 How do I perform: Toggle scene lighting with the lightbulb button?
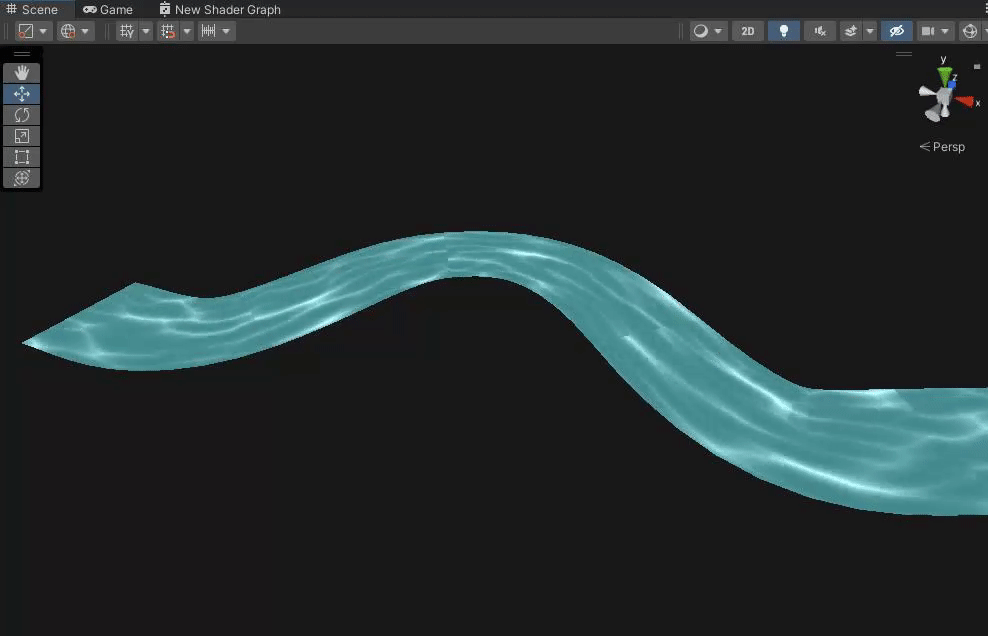(x=783, y=31)
